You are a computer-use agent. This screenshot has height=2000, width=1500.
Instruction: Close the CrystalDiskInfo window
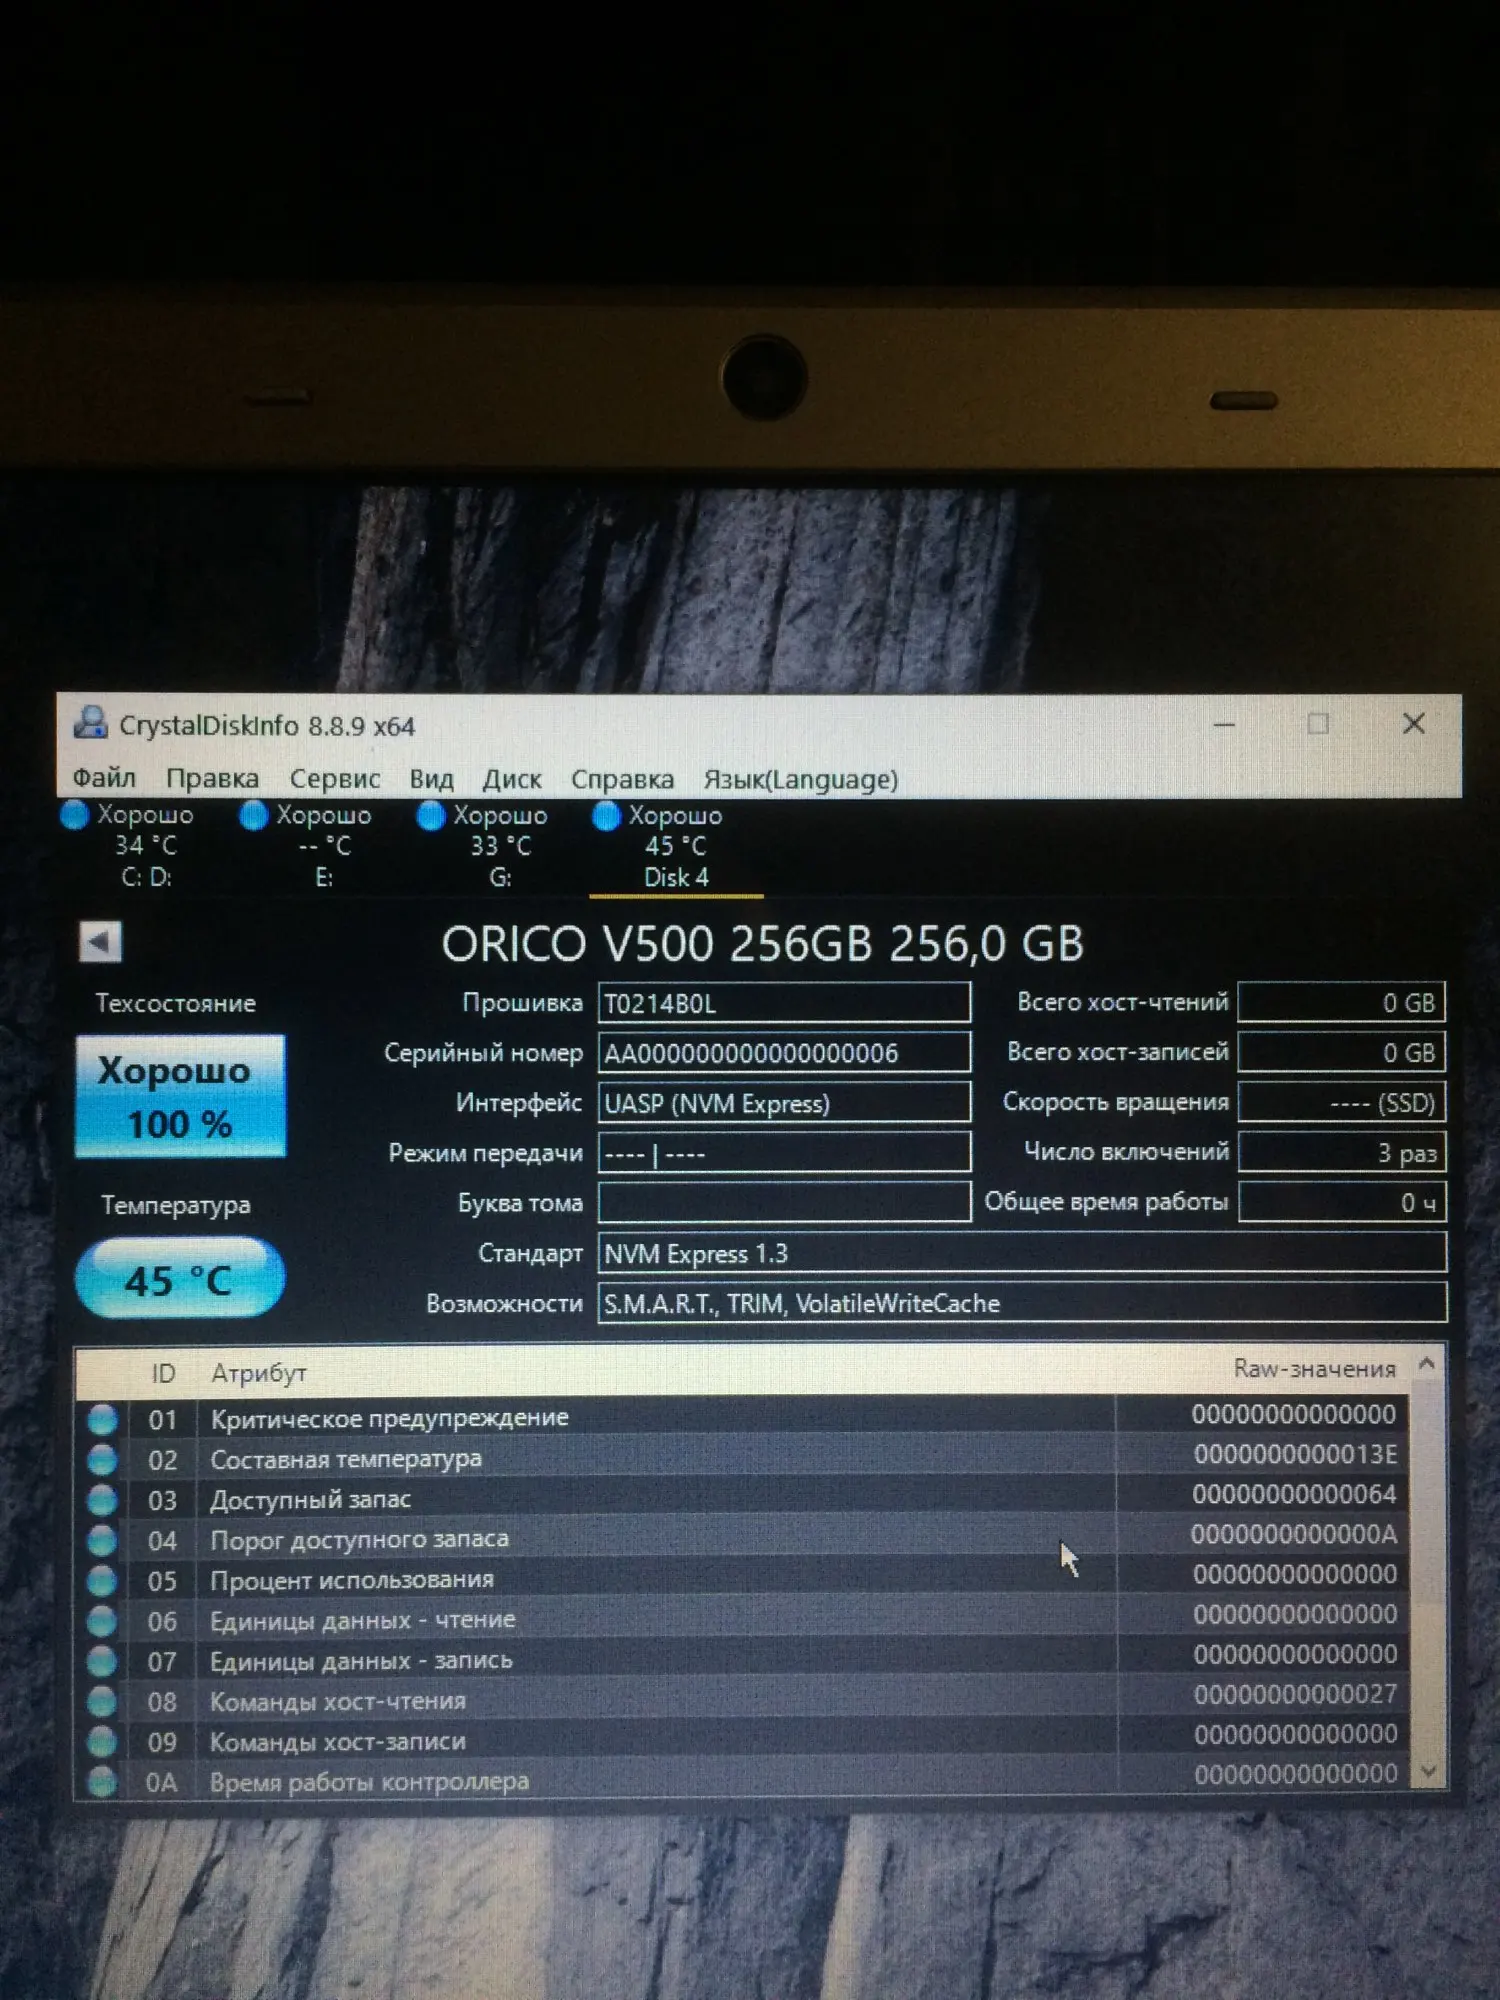tap(1413, 723)
